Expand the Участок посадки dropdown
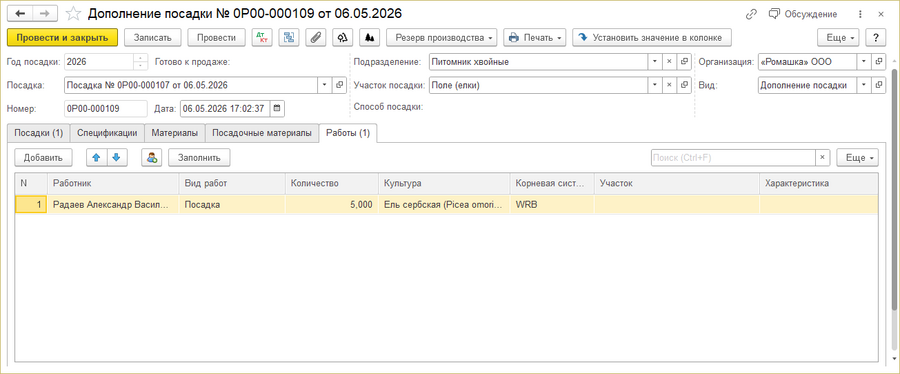Viewport: 900px width, 374px height. (x=655, y=85)
